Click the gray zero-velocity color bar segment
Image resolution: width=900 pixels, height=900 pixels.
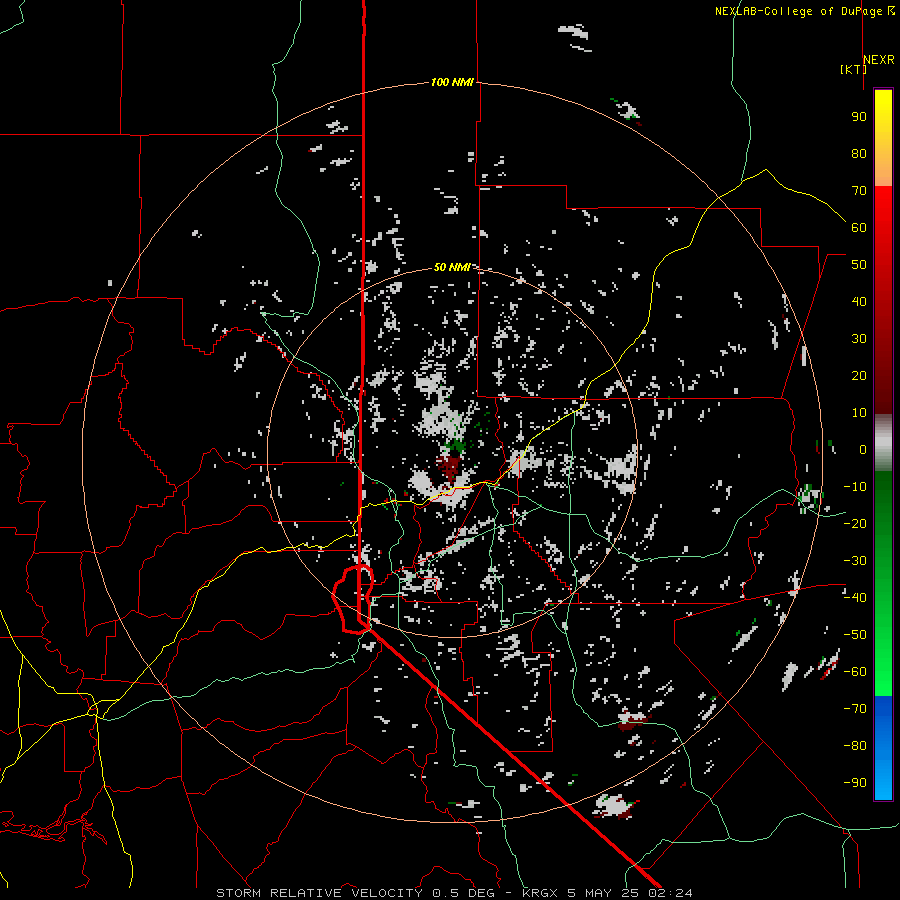(x=883, y=443)
